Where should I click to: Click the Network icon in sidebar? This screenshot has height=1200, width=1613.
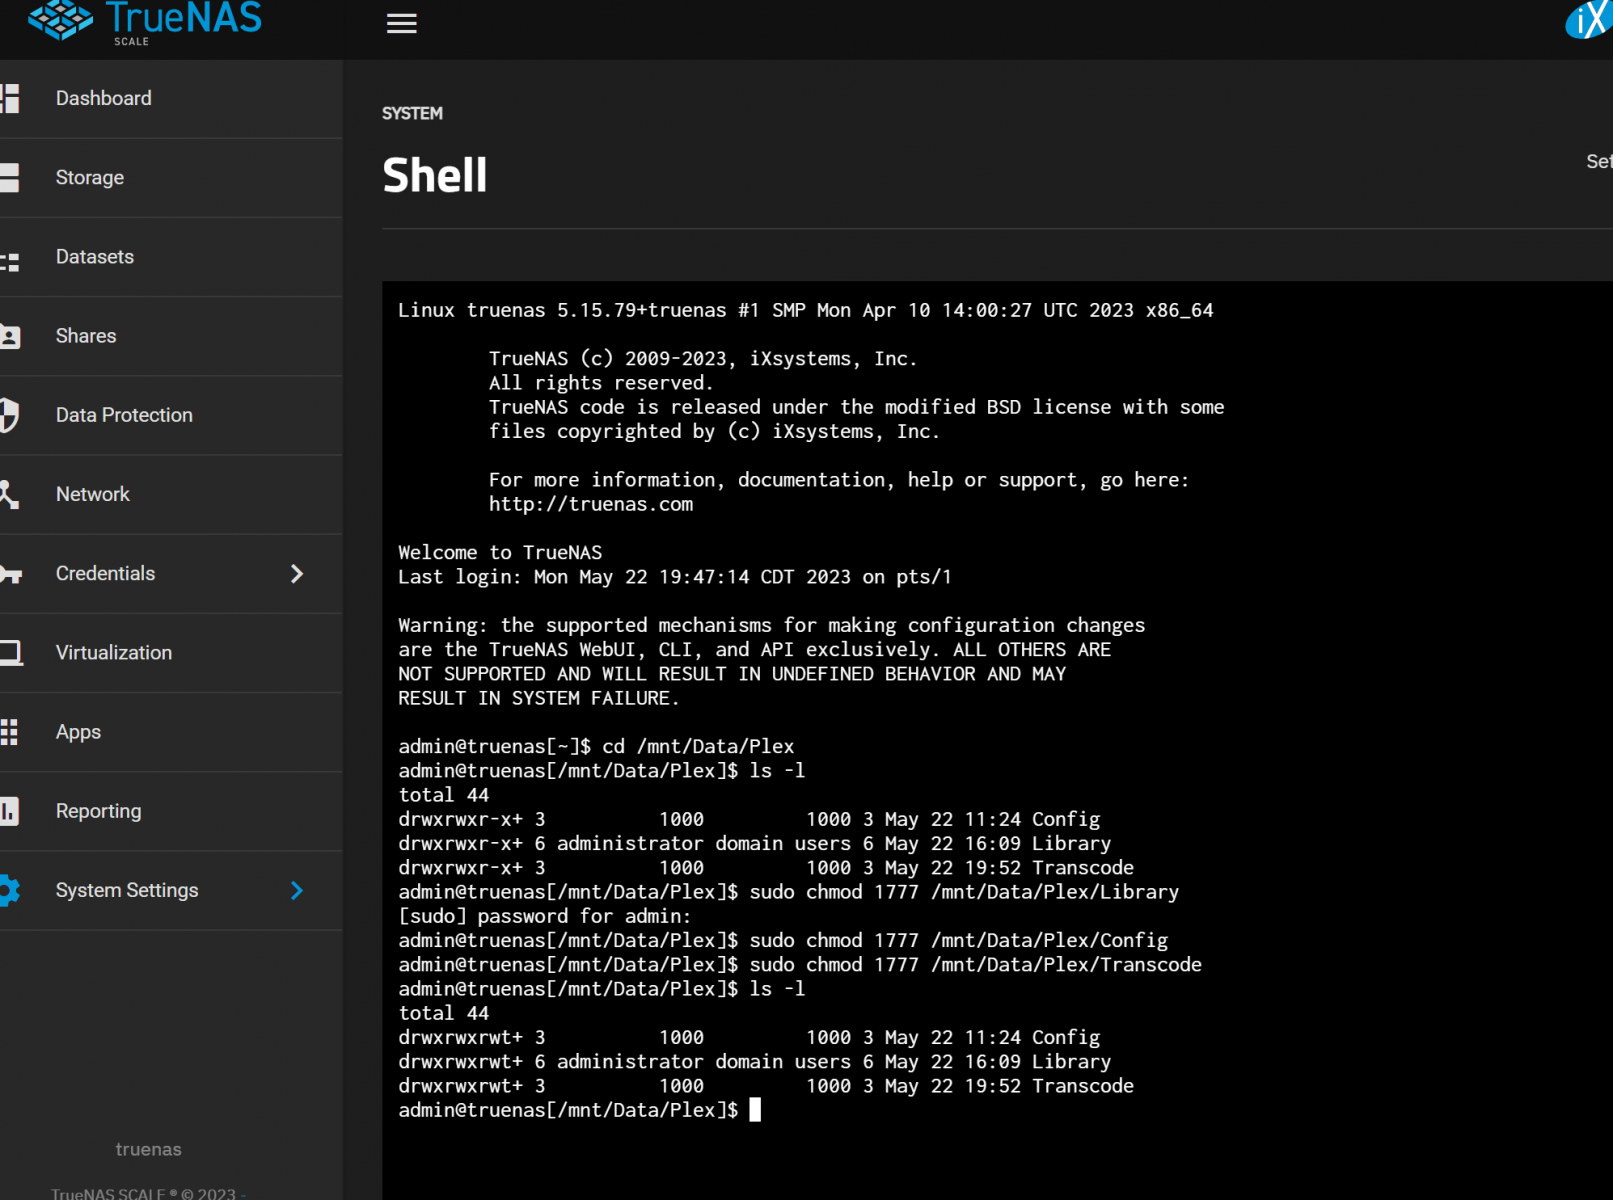(x=10, y=494)
